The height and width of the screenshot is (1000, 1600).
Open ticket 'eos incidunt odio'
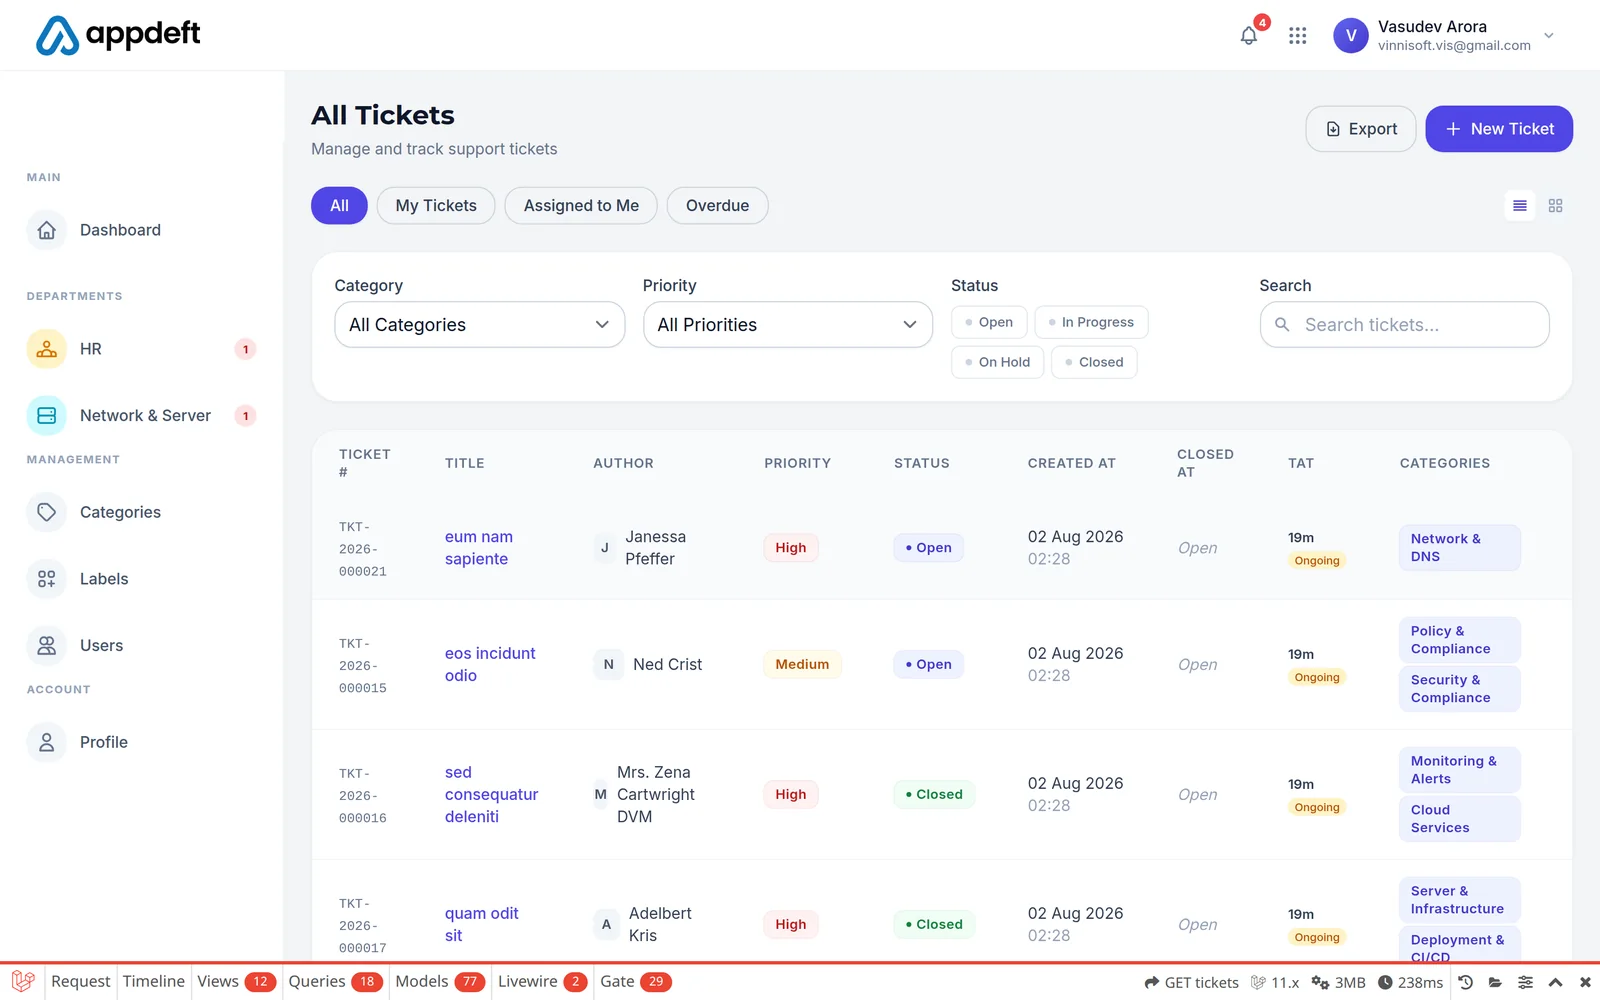[490, 665]
